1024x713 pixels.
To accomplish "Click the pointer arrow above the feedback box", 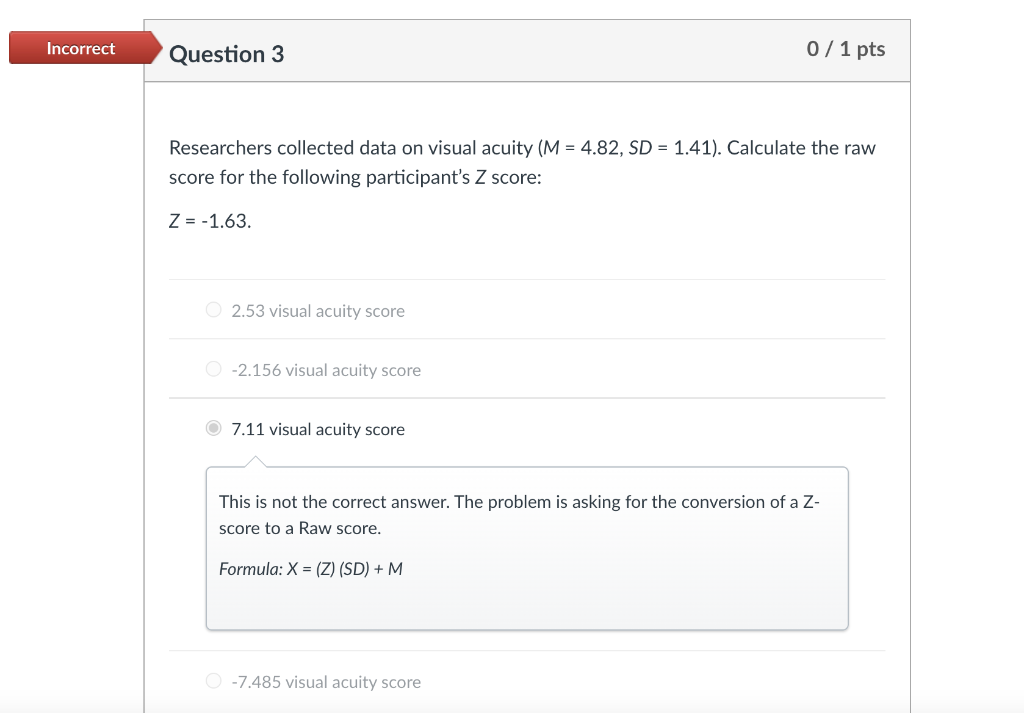I will [x=258, y=462].
